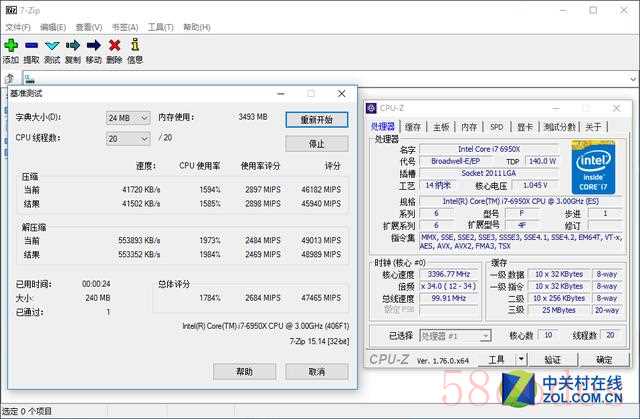The height and width of the screenshot is (419, 640).
Task: Click the 7-Zip address path field
Action: [x=325, y=78]
